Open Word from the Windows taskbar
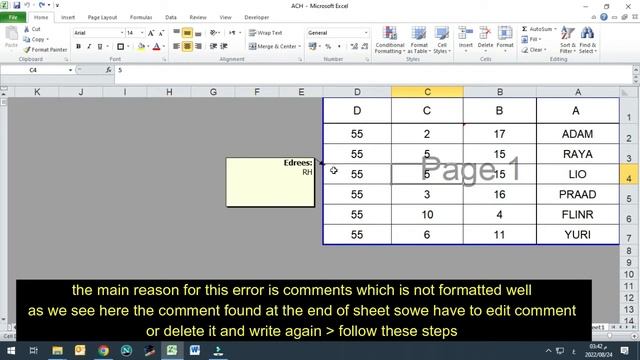The height and width of the screenshot is (360, 640). pos(195,351)
